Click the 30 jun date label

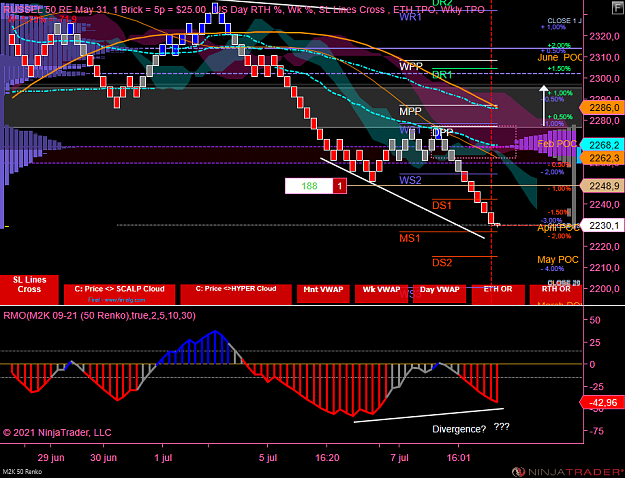(x=104, y=458)
